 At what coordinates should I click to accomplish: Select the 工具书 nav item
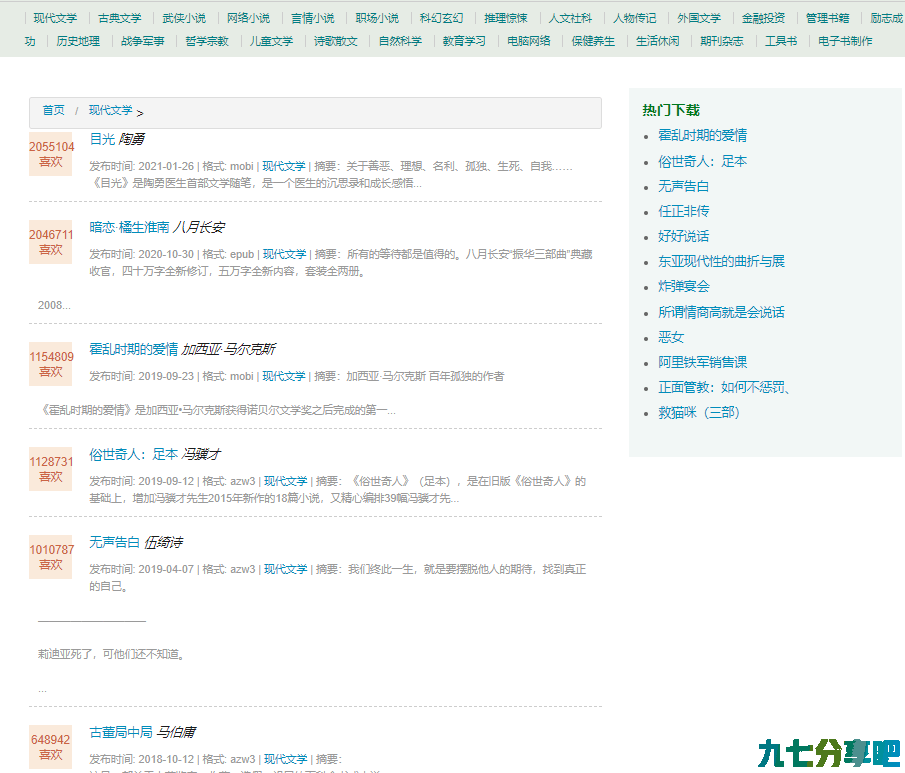pyautogui.click(x=781, y=41)
